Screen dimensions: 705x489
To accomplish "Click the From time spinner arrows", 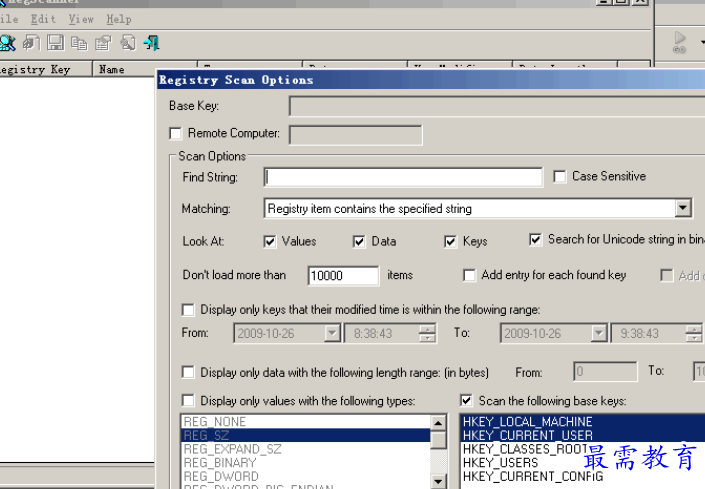I will 427,333.
